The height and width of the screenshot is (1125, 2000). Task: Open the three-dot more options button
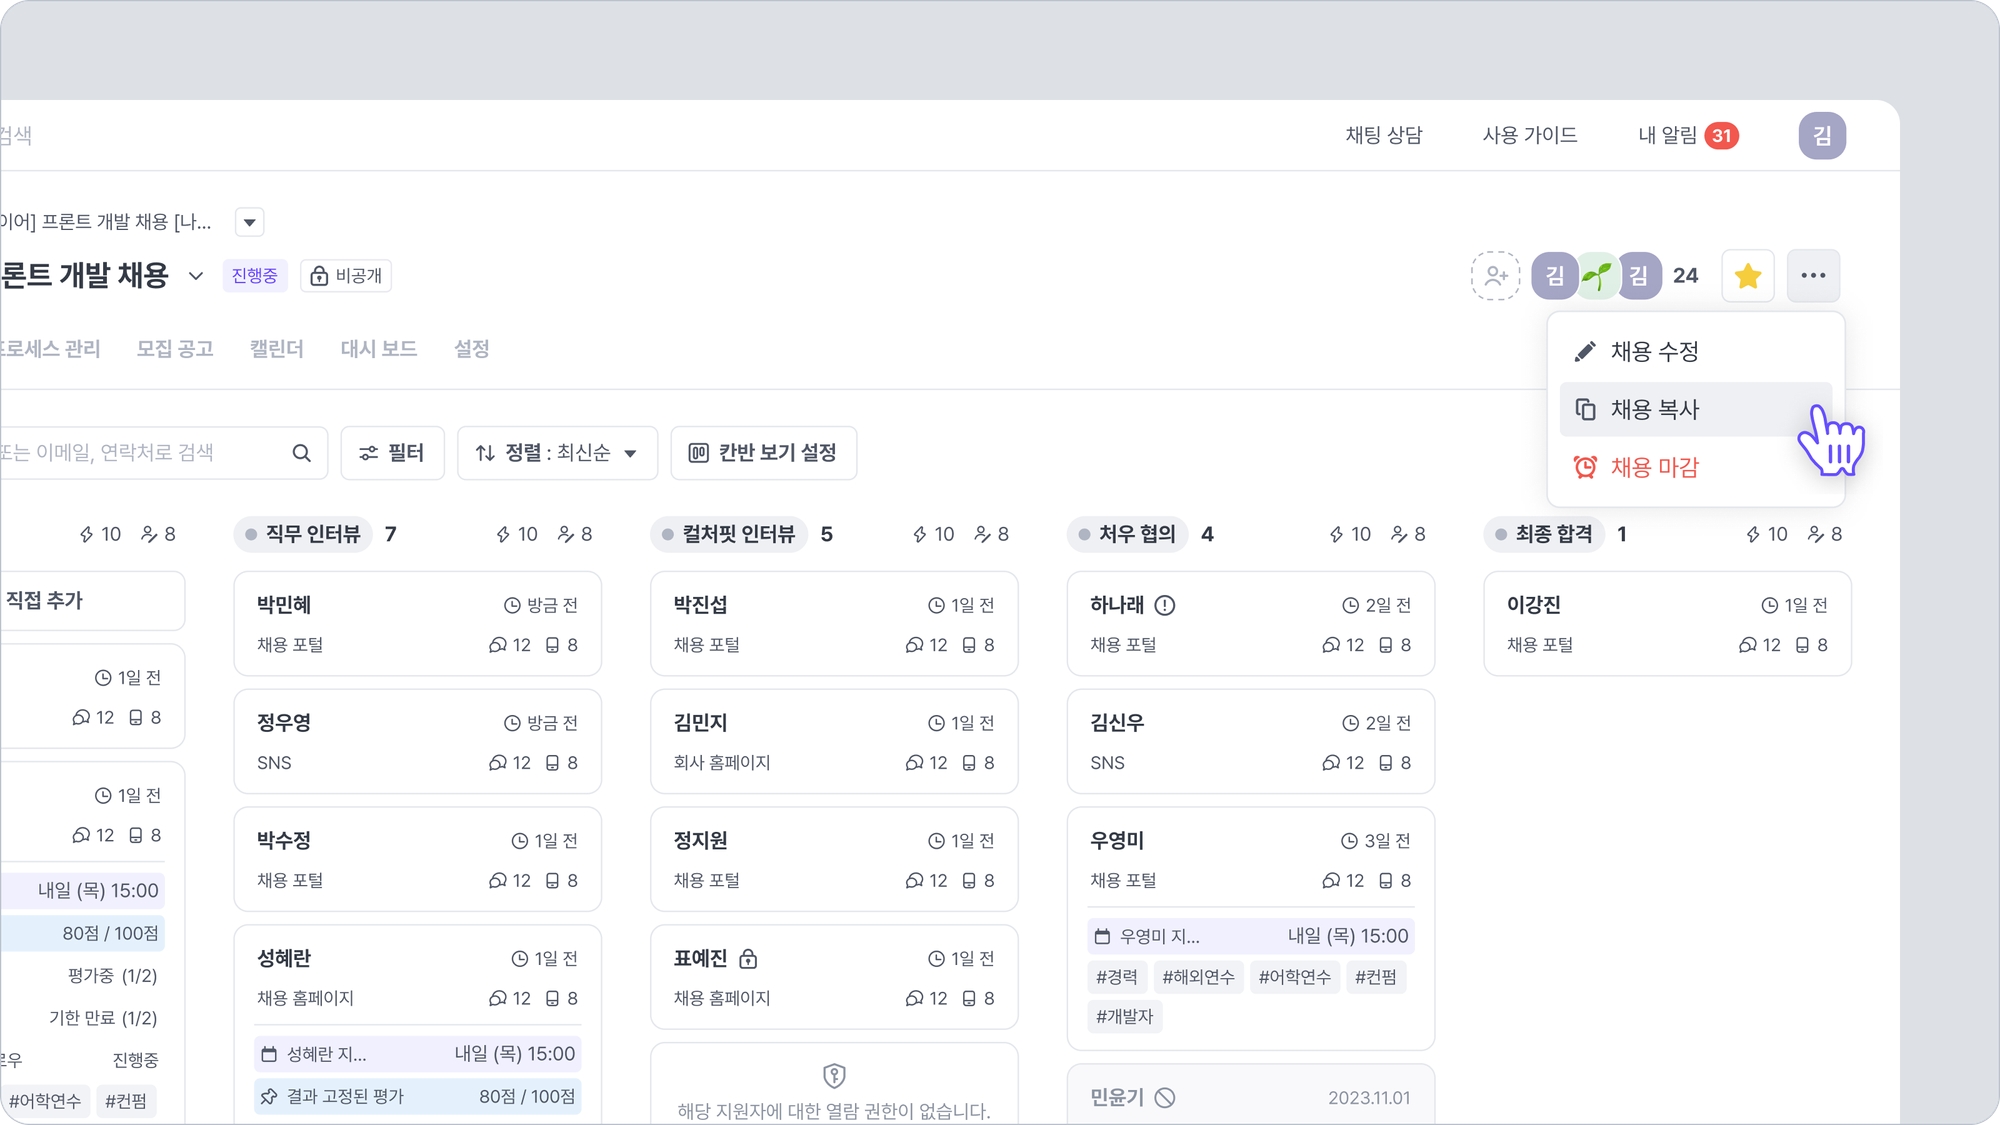(x=1813, y=275)
